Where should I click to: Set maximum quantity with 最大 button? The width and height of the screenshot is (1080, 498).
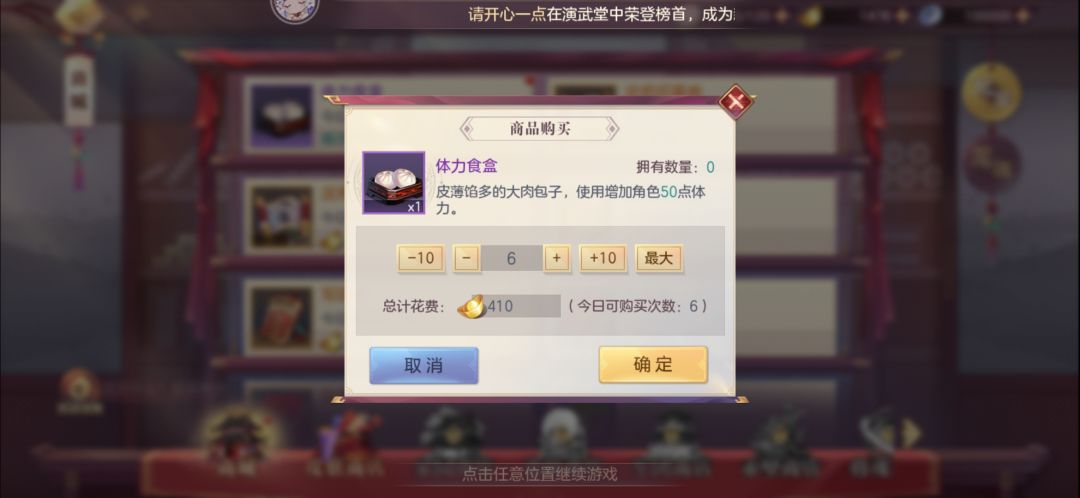658,258
